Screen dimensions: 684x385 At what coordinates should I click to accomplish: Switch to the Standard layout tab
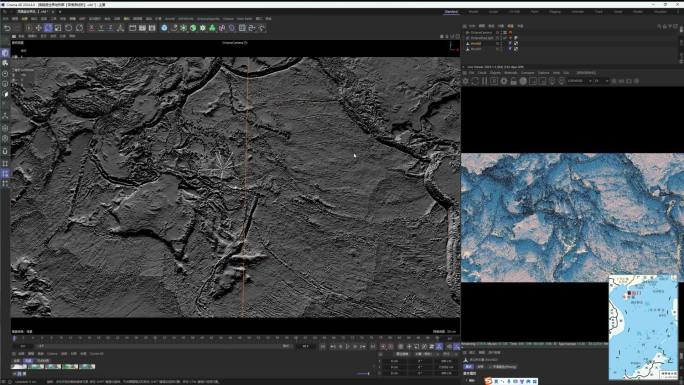coord(451,12)
